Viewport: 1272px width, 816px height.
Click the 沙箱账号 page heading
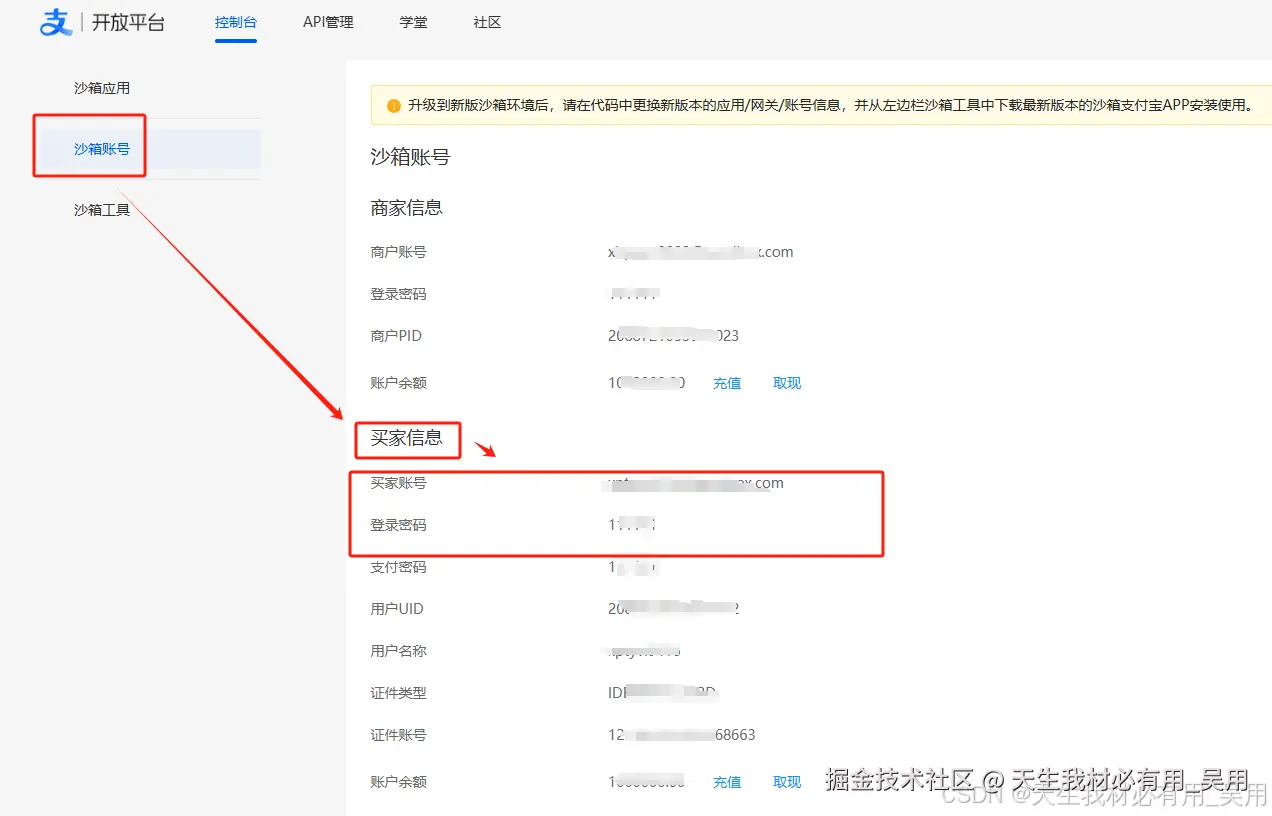point(410,157)
